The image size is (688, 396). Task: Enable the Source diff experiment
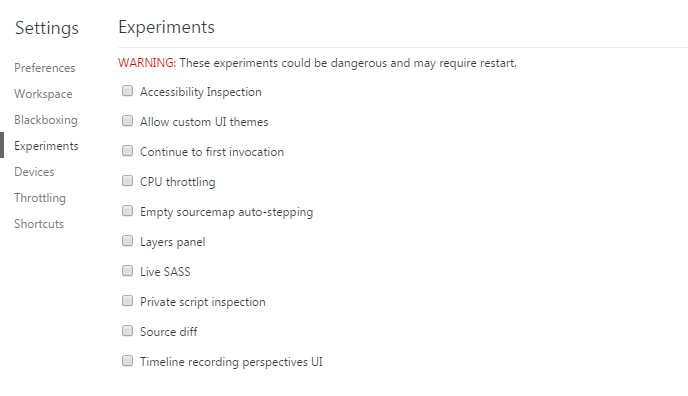pyautogui.click(x=127, y=331)
